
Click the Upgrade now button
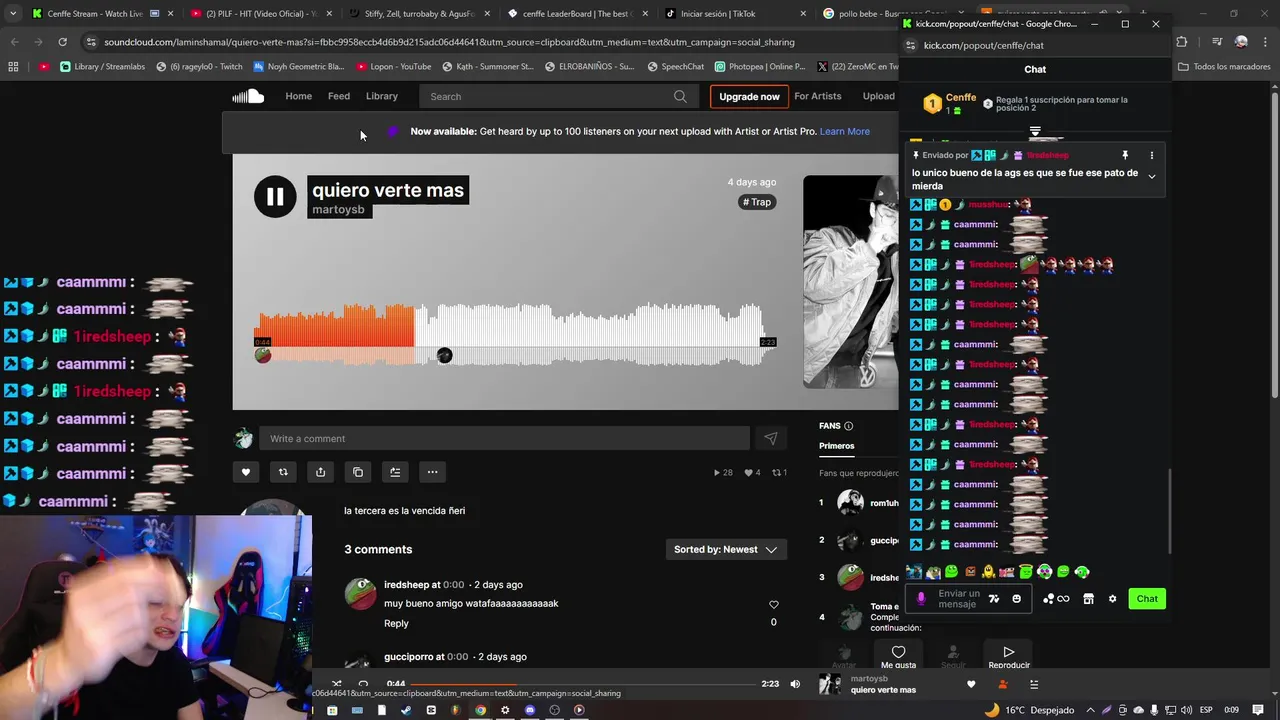749,96
